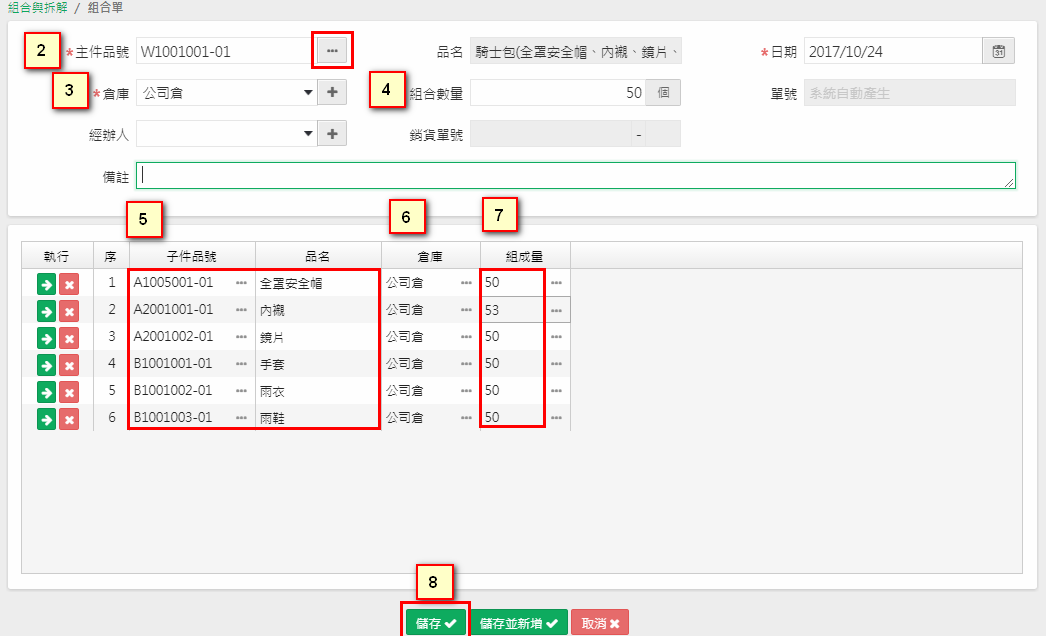The image size is (1046, 636).
Task: Open warehouse ellipsis in row 5 雨衣
Action: pyautogui.click(x=466, y=390)
